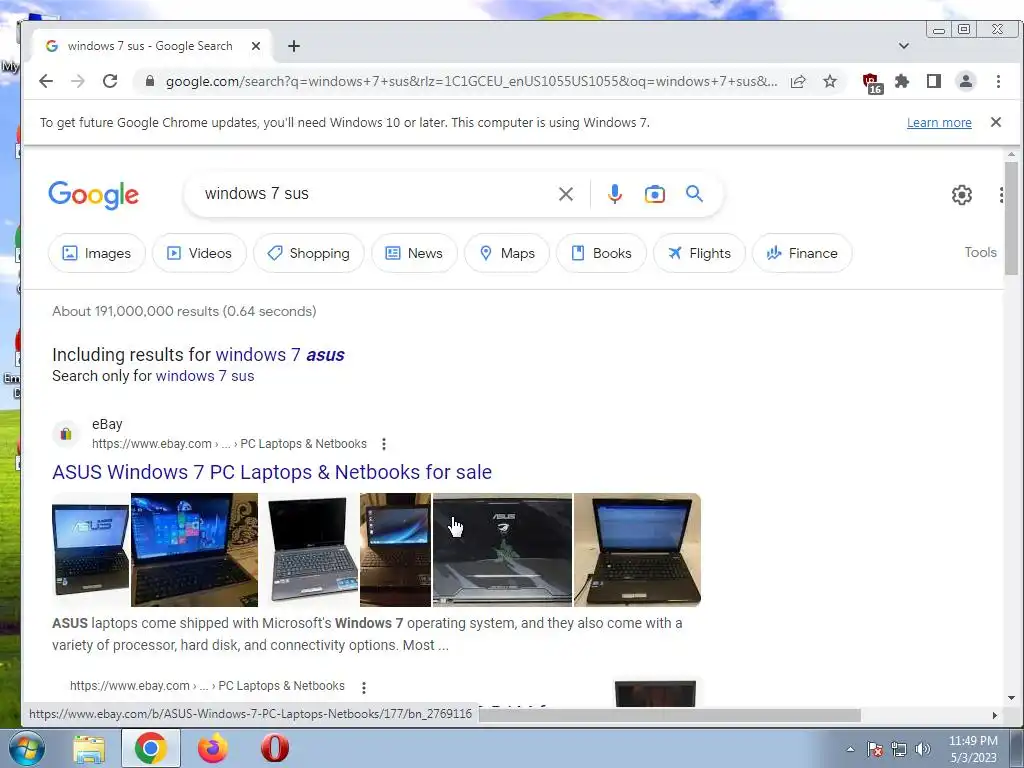Viewport: 1024px width, 768px height.
Task: Select Chrome in the taskbar
Action: 150,748
